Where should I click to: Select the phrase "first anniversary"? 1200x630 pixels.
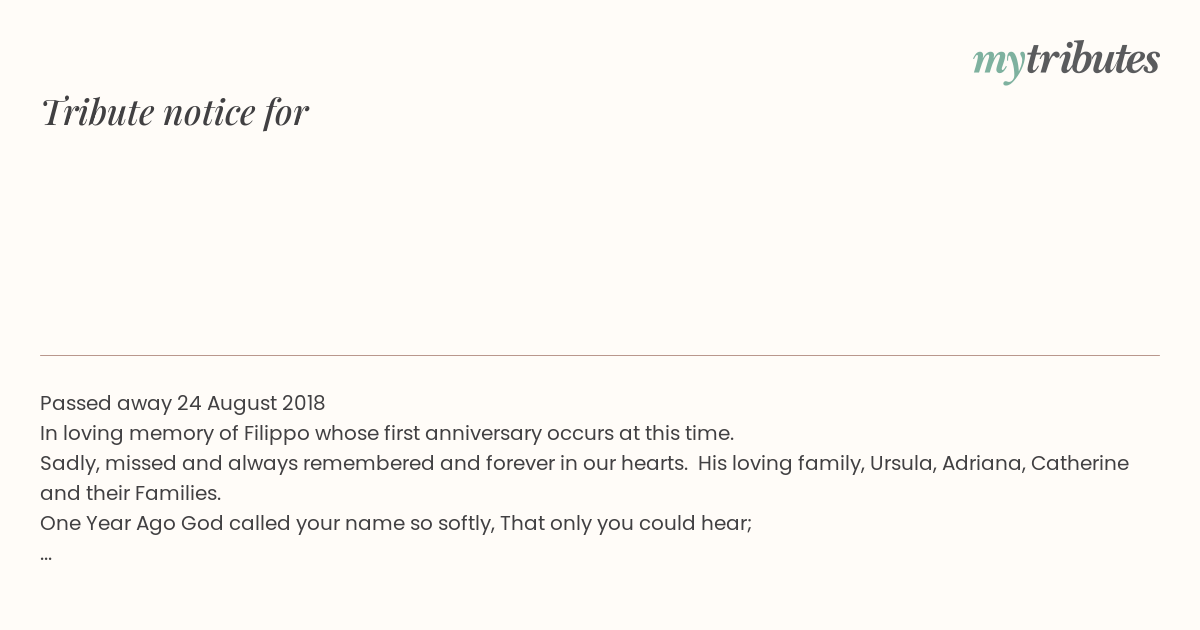click(461, 433)
